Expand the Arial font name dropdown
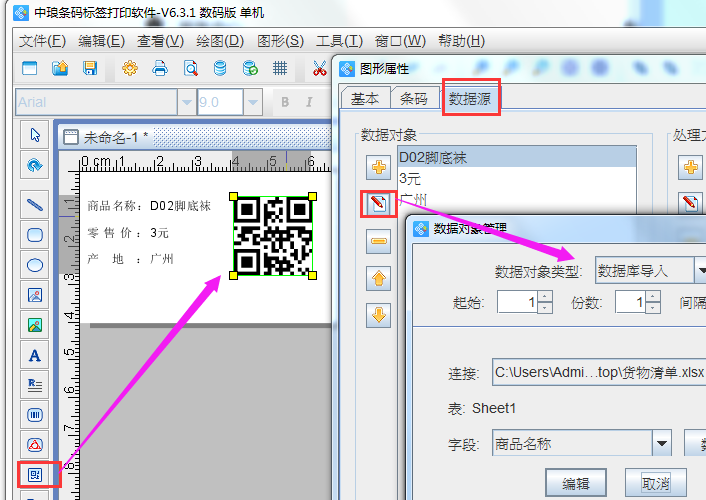706x500 pixels. [186, 102]
